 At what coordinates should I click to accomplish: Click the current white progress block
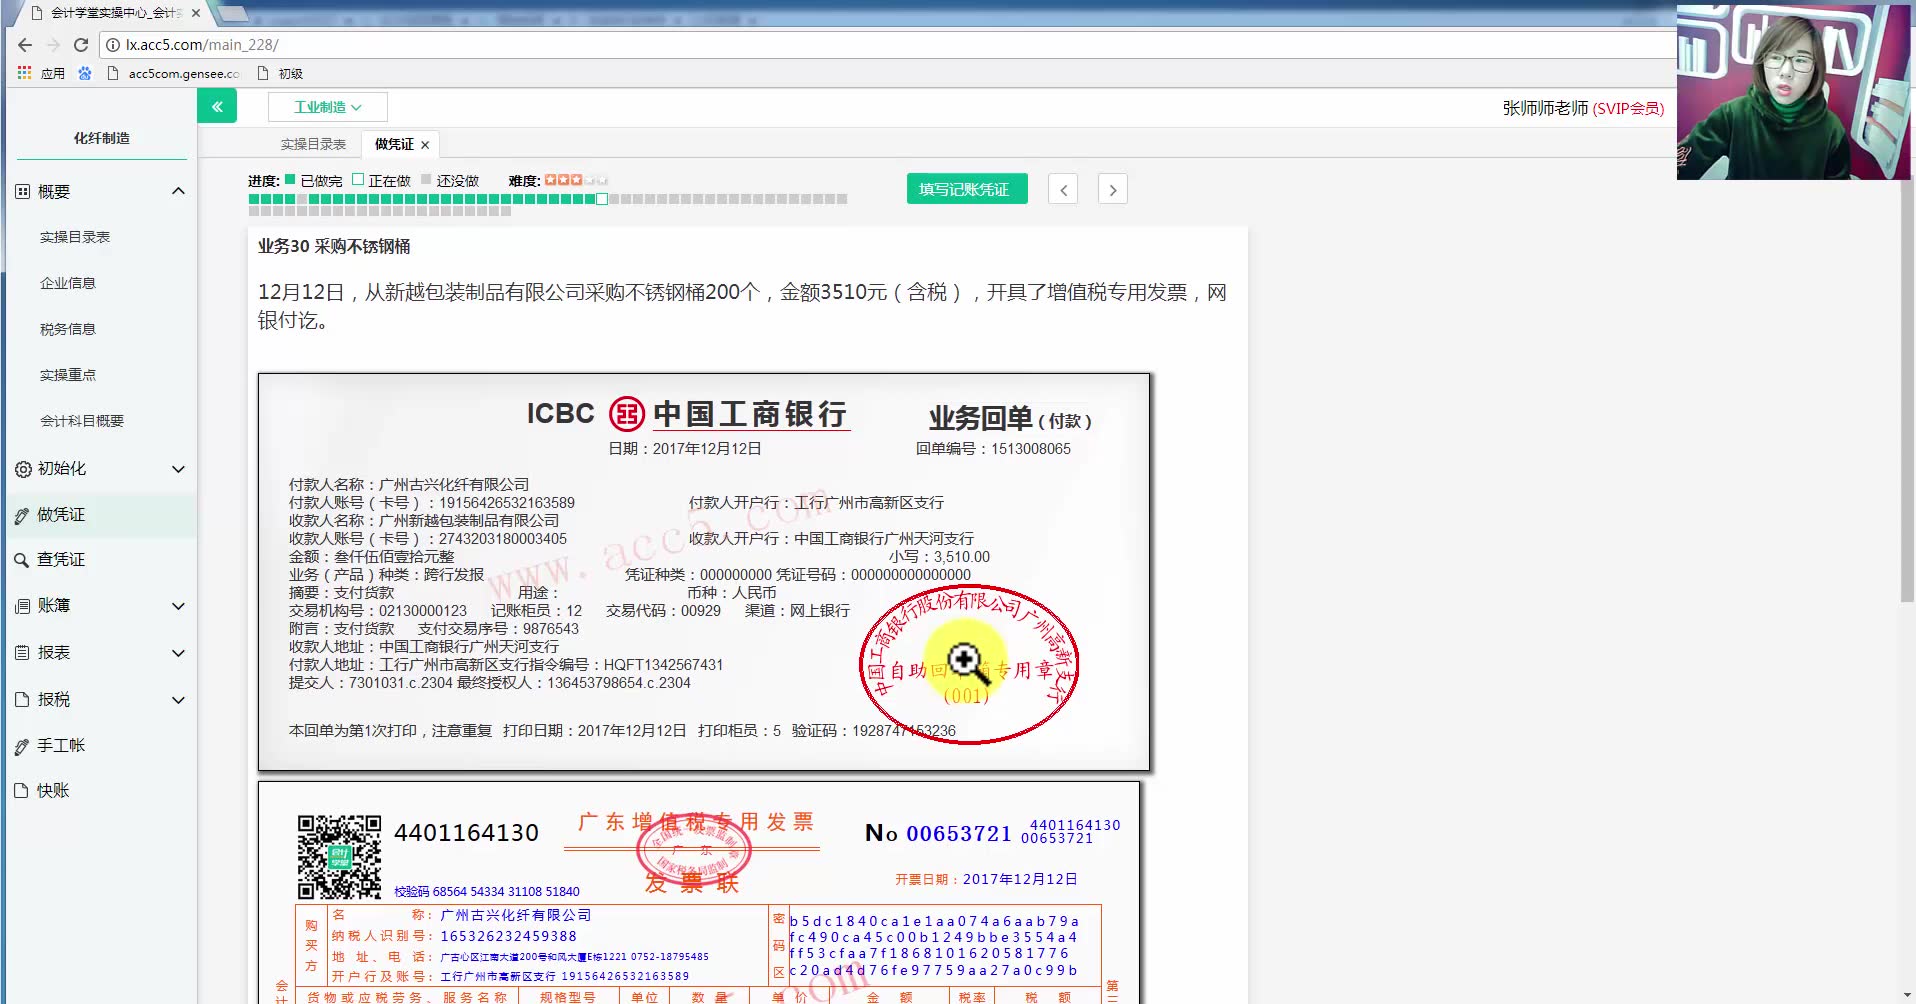[602, 199]
